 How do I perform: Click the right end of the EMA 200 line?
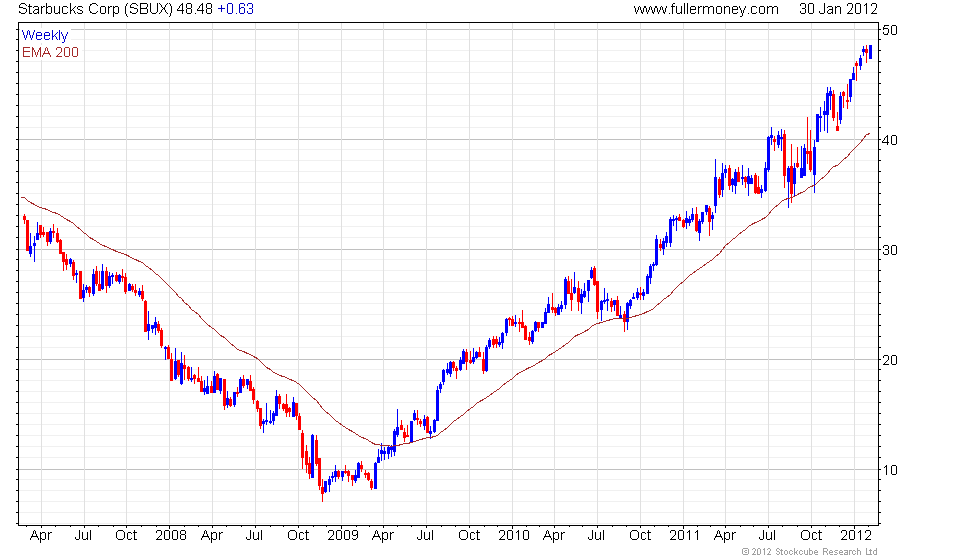868,133
